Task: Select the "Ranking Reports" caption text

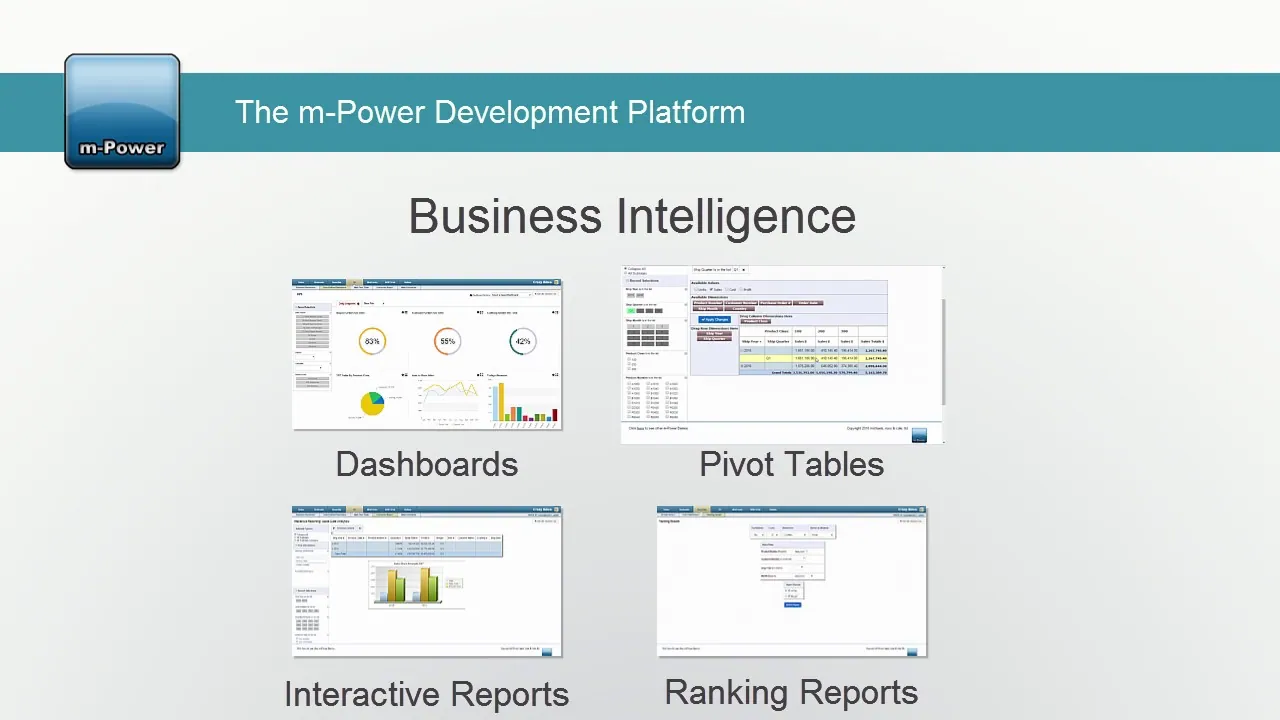Action: click(792, 692)
